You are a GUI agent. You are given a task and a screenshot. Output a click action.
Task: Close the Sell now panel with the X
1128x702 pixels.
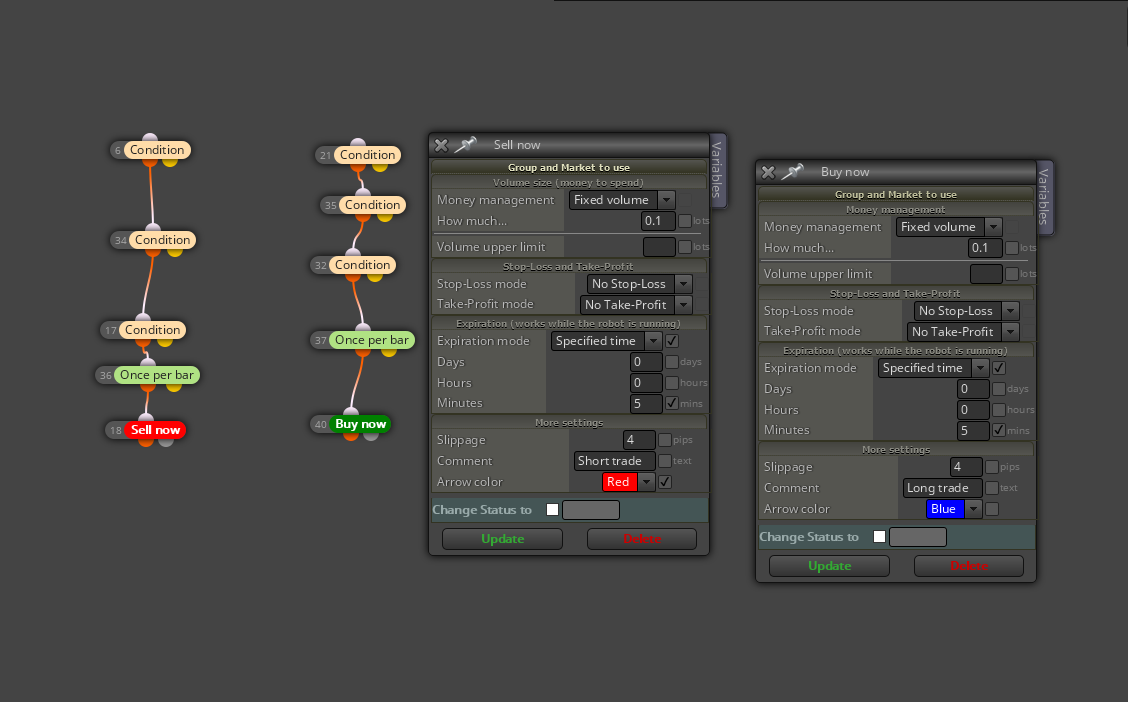(441, 145)
